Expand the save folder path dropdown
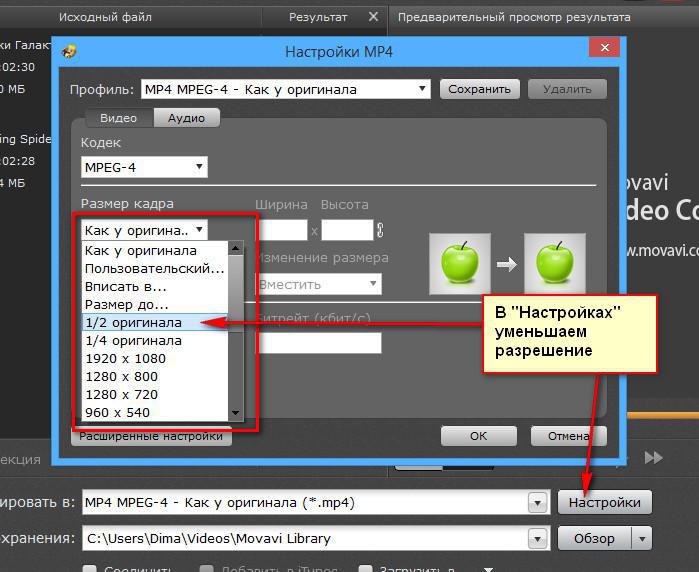699x572 pixels. tap(538, 539)
